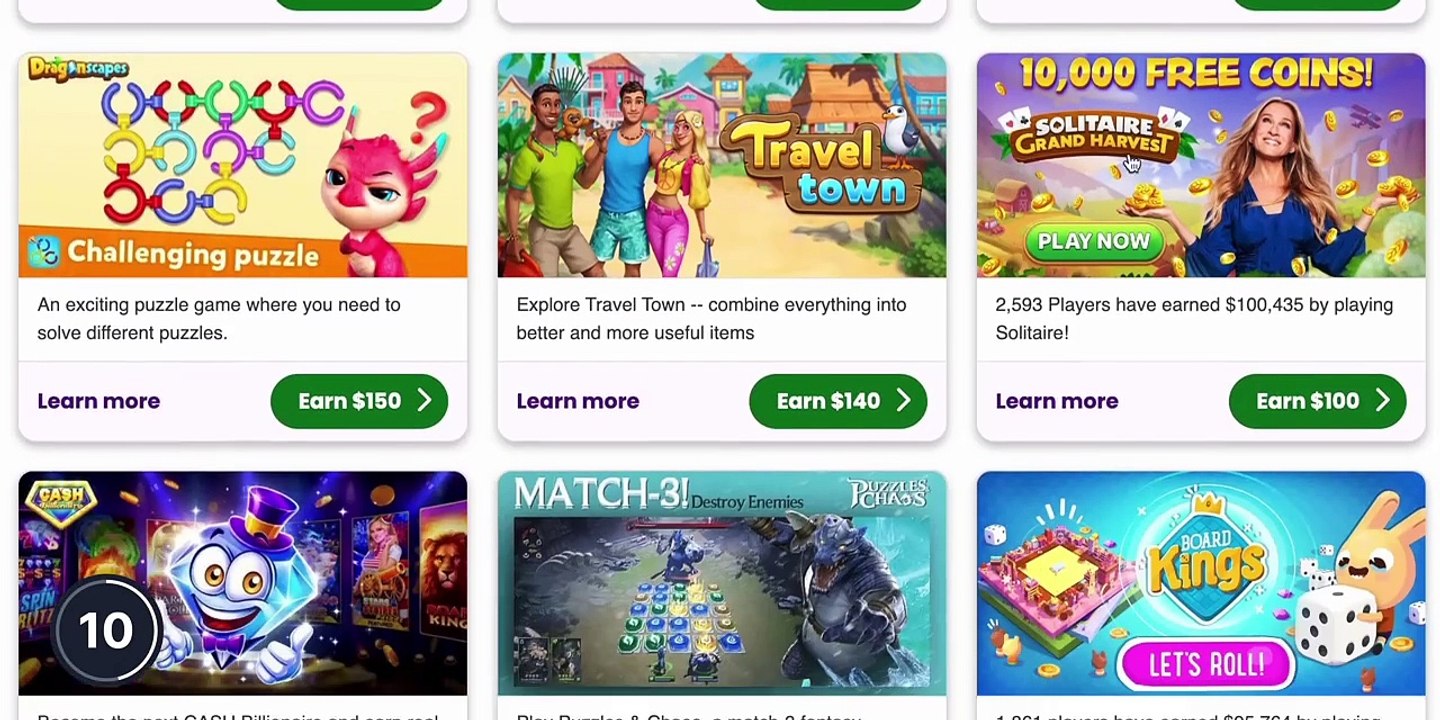This screenshot has width=1440, height=720.
Task: Click the arrow chevron on Earn $150
Action: coord(424,401)
